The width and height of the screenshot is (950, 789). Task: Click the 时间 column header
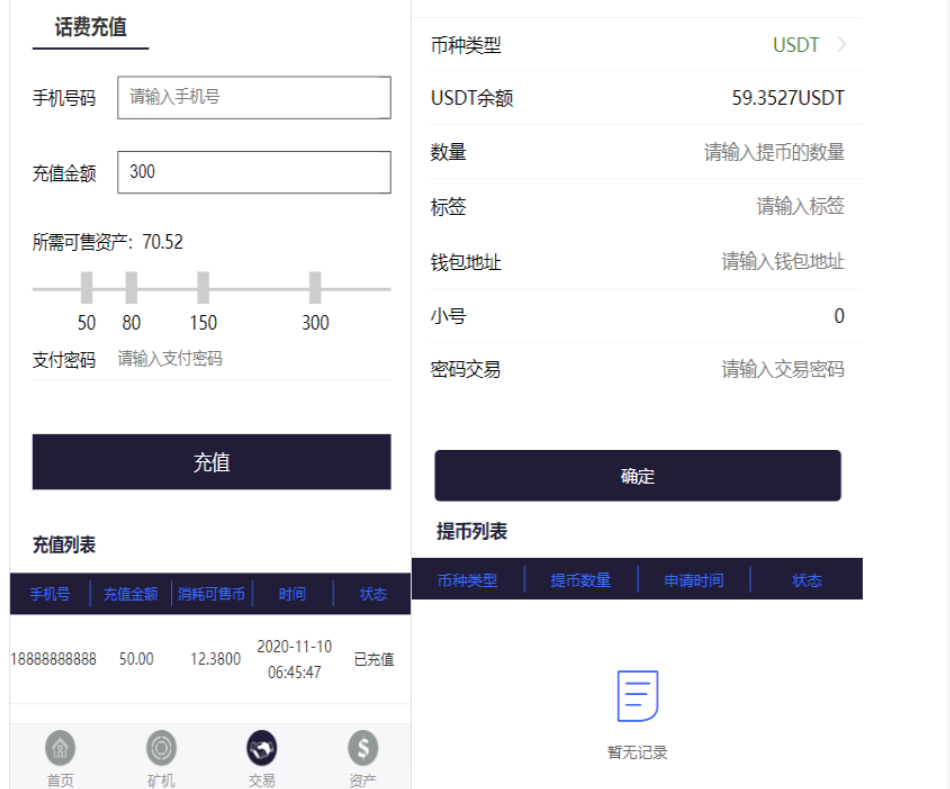point(292,594)
